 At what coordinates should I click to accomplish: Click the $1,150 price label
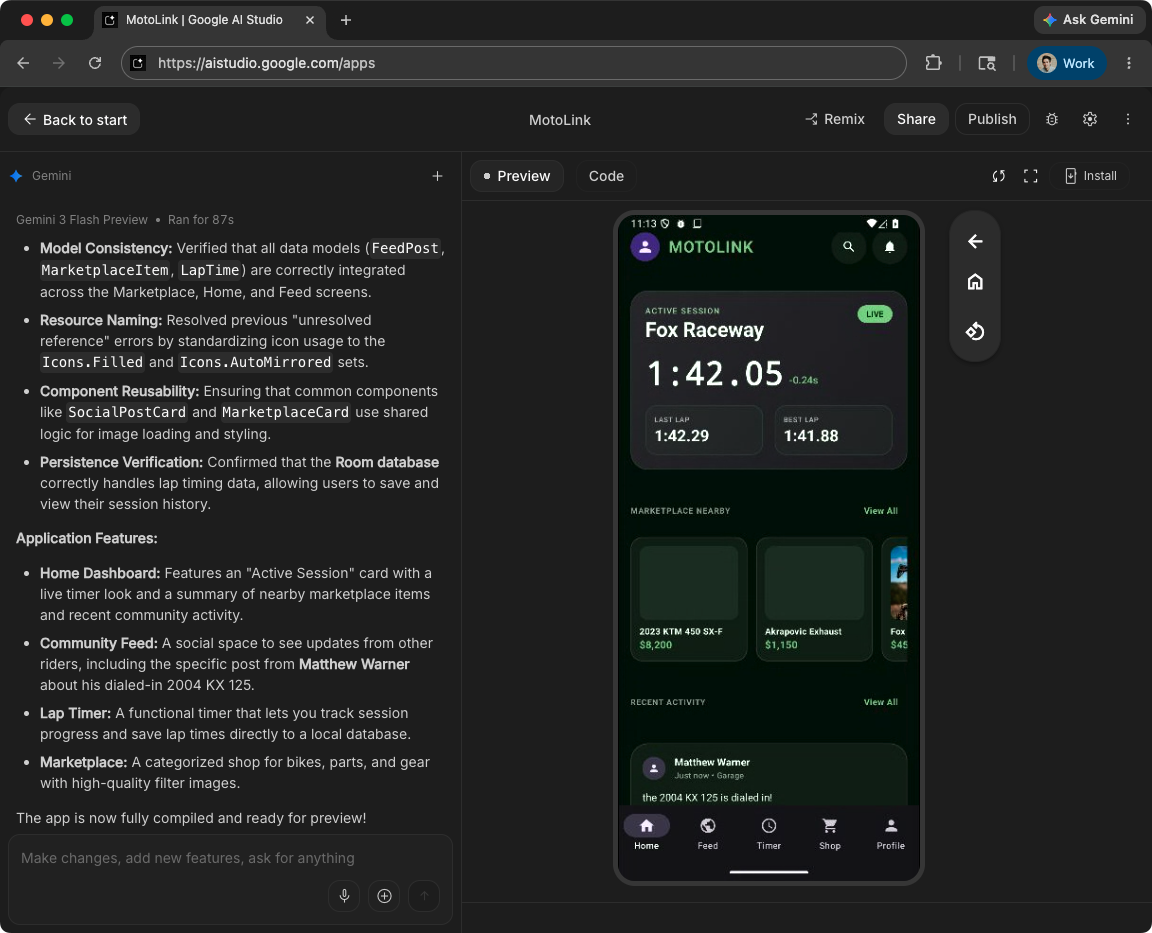pos(781,645)
